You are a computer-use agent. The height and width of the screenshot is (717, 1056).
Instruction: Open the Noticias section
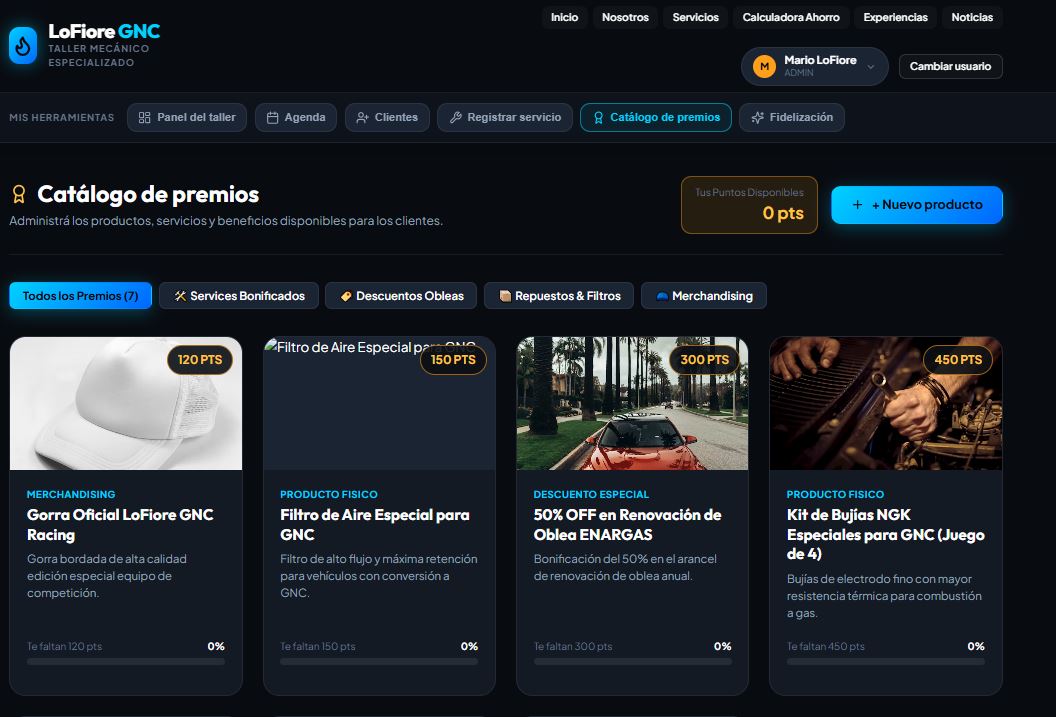click(972, 18)
